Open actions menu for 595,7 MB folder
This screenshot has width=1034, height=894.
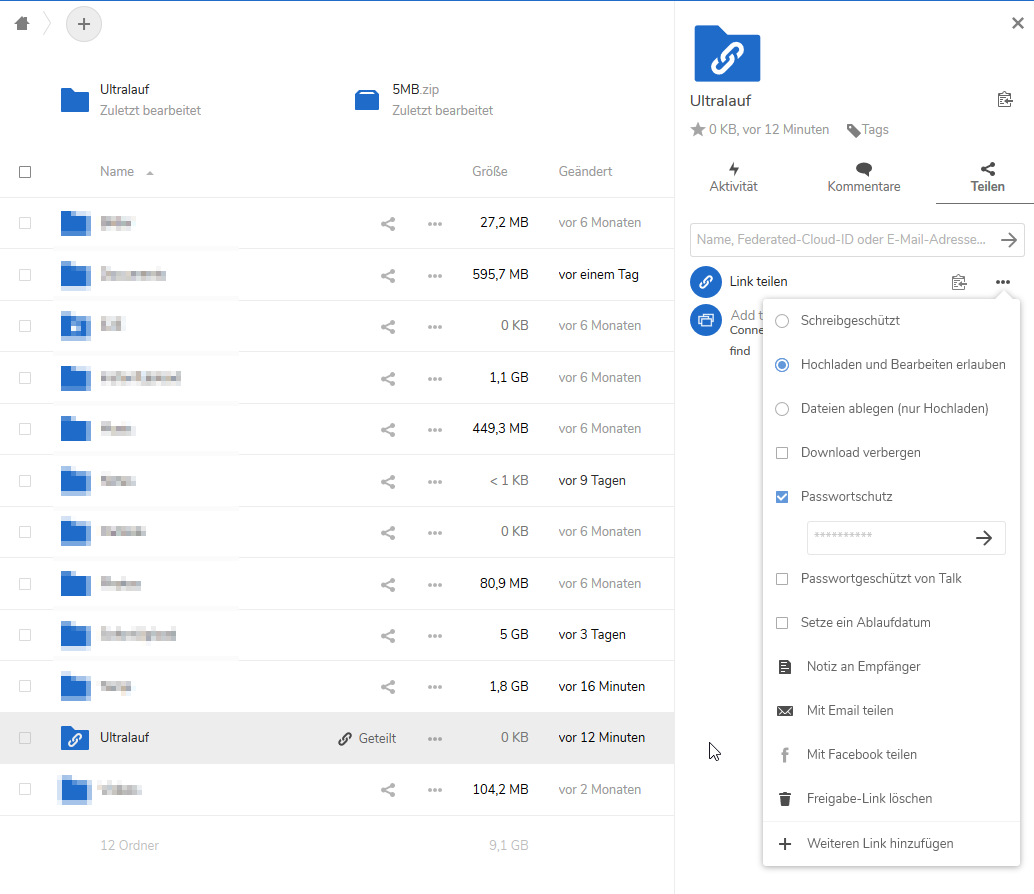coord(435,276)
